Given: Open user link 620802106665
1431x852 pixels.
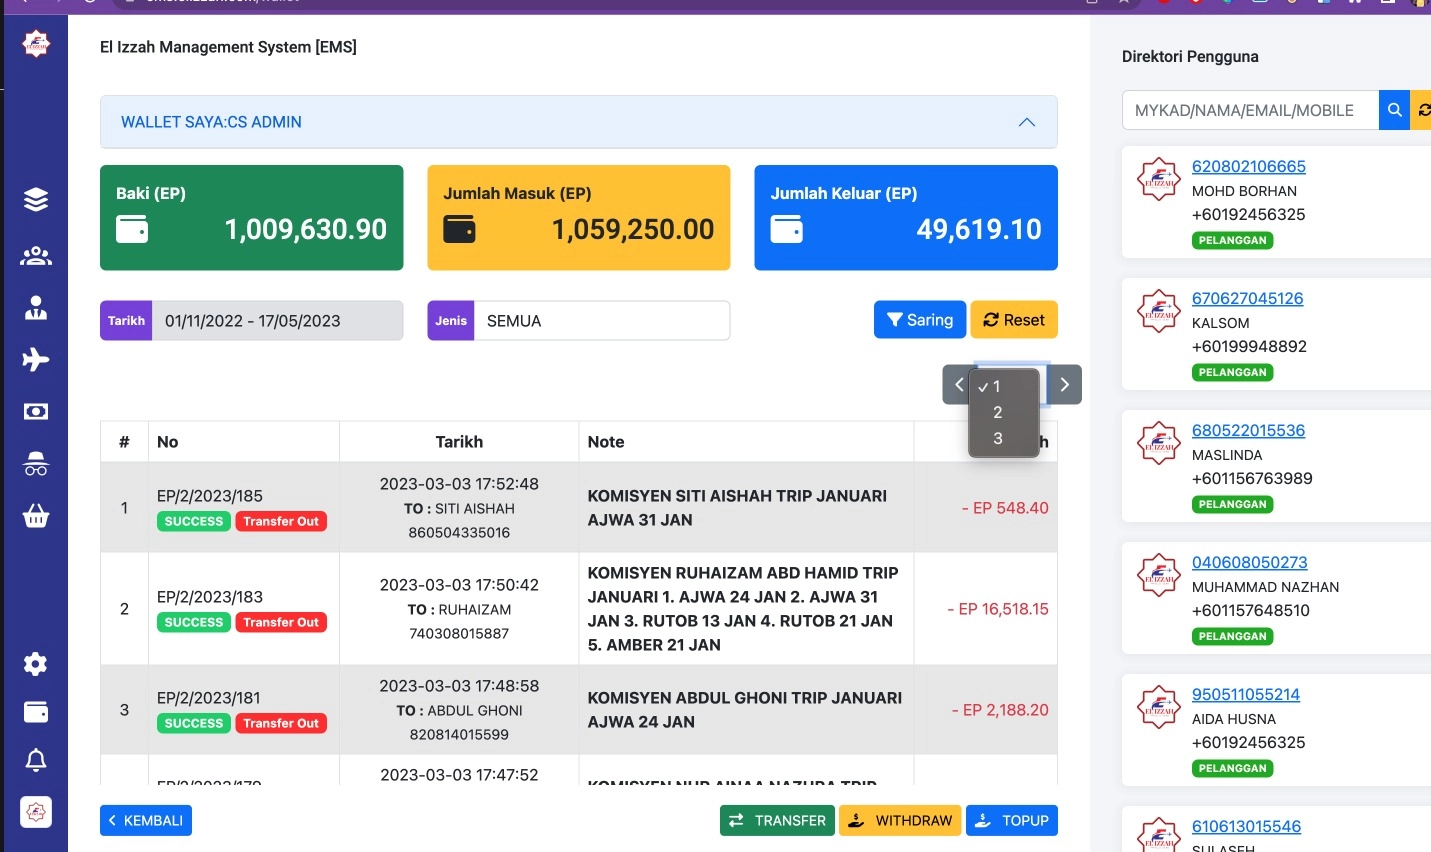Looking at the screenshot, I should pyautogui.click(x=1248, y=167).
